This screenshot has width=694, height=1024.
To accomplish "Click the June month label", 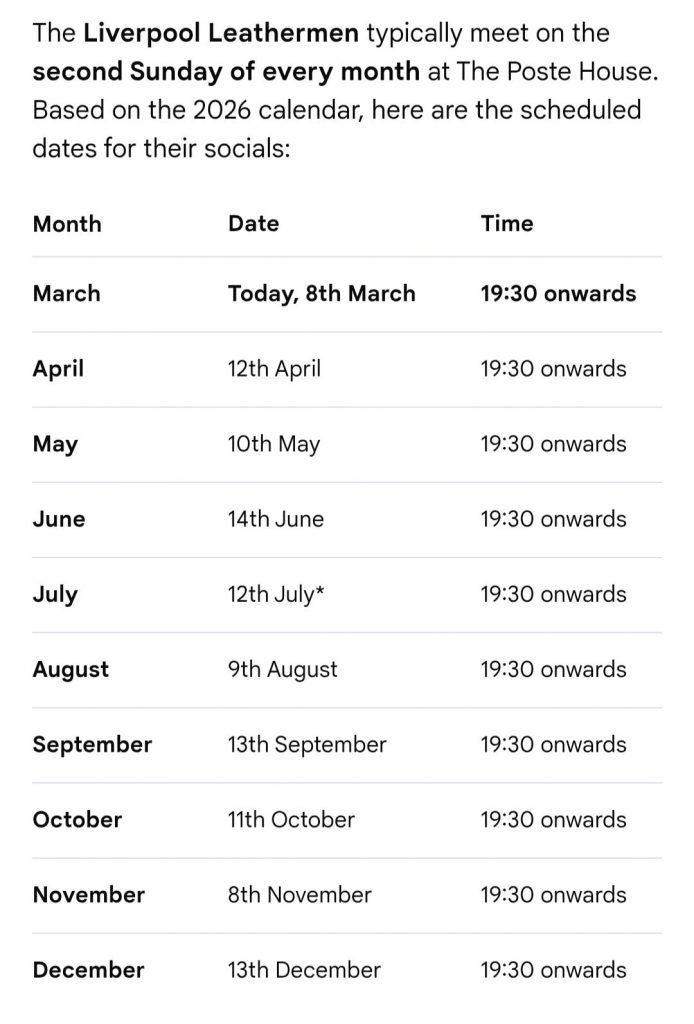I will click(59, 519).
